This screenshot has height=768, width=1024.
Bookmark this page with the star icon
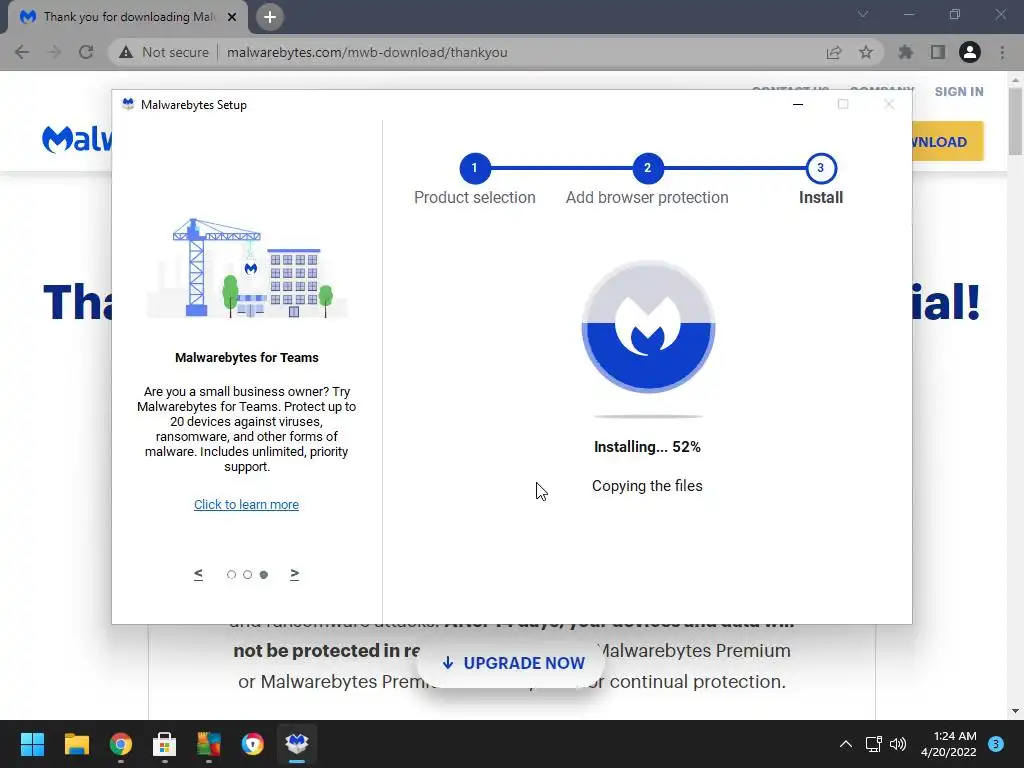(866, 52)
